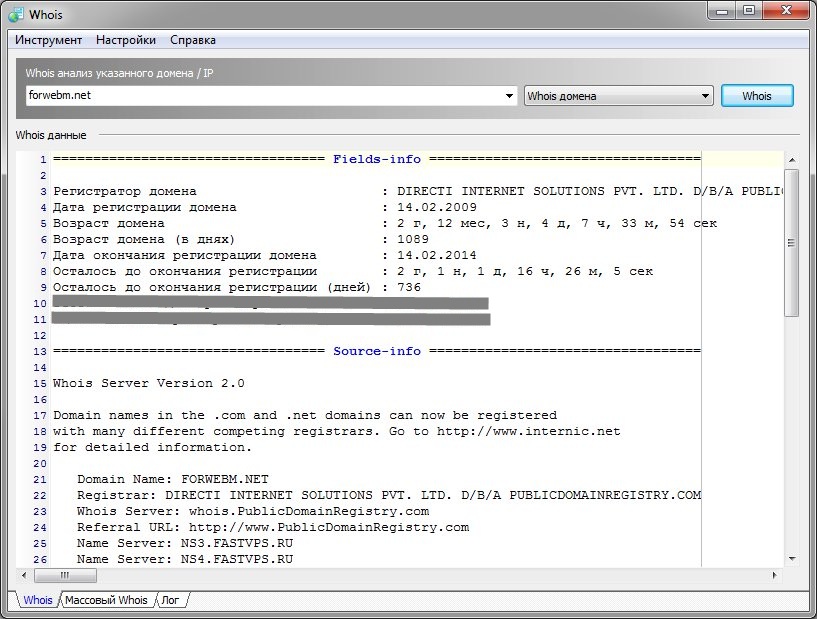Image resolution: width=817 pixels, height=619 pixels.
Task: Click the Domain Name: FORWEBM.NET line
Action: 173,479
